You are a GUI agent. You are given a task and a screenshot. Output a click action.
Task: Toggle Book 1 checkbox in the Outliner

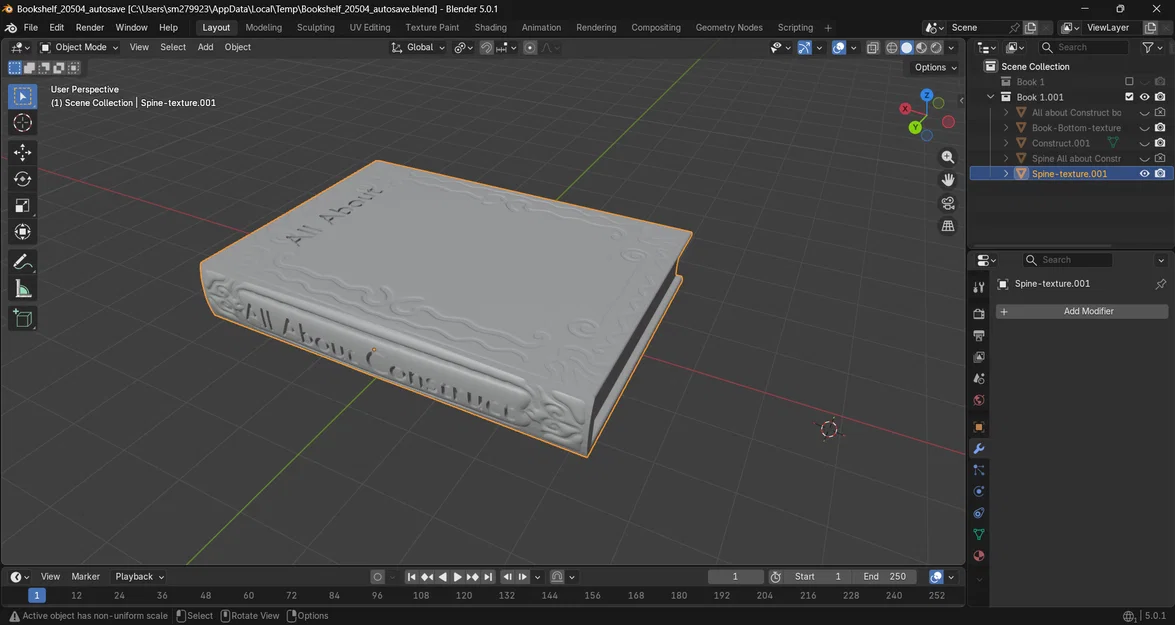coord(1129,82)
